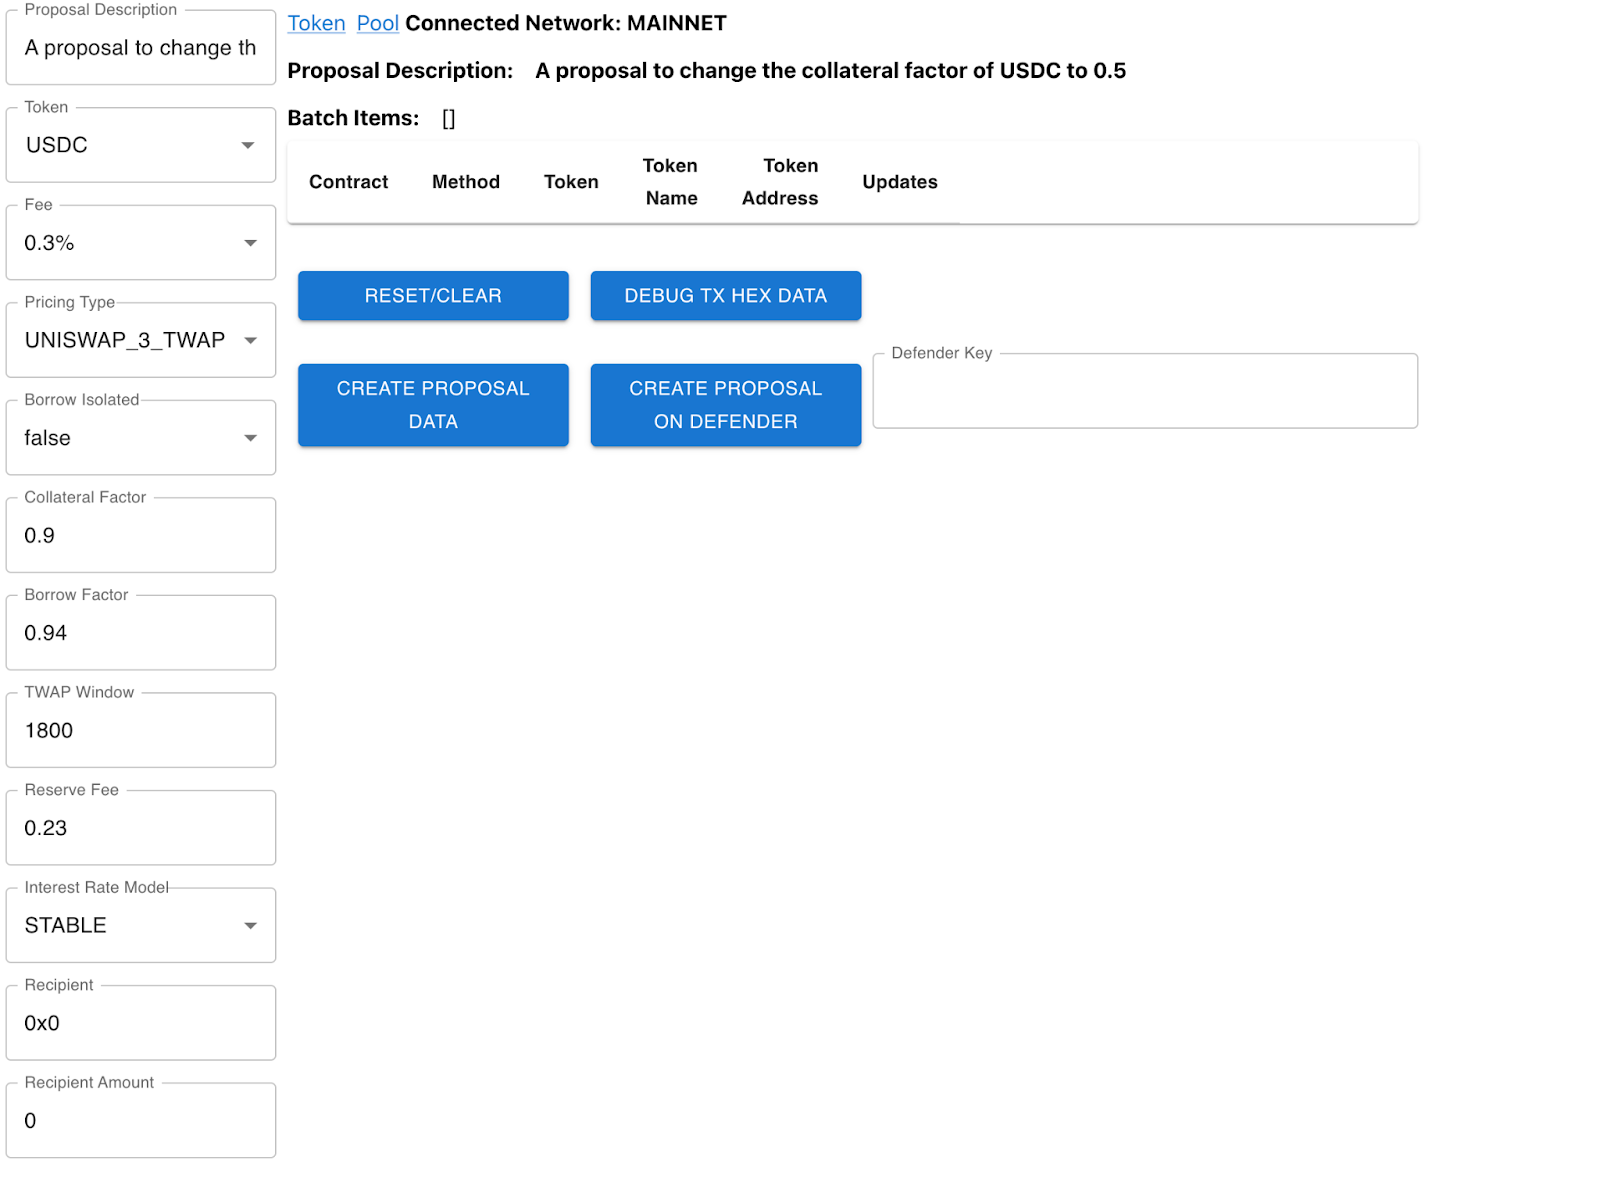Edit the Recipient Amount field

(141, 1120)
